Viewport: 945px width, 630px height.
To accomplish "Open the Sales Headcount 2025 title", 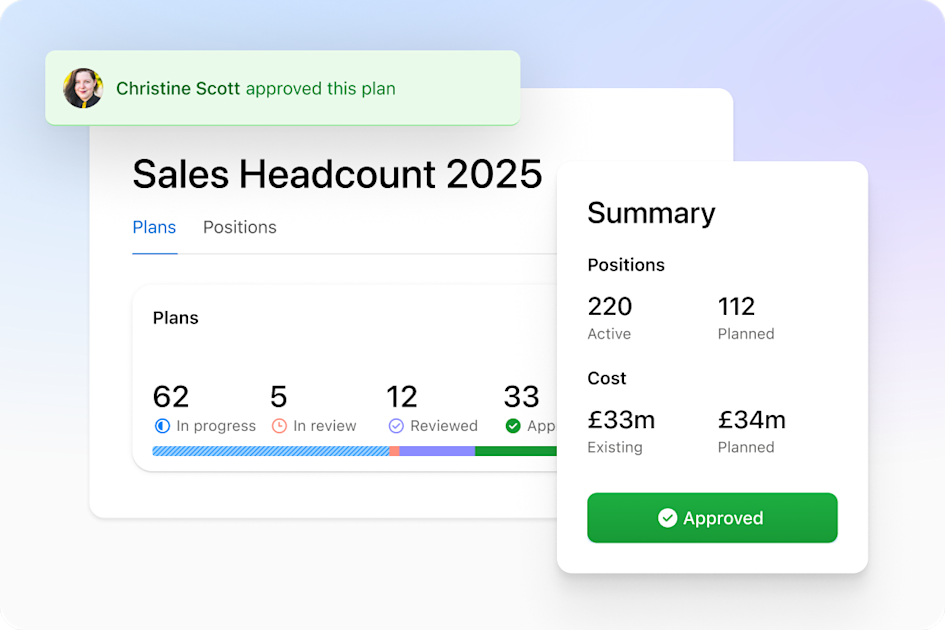I will click(337, 174).
